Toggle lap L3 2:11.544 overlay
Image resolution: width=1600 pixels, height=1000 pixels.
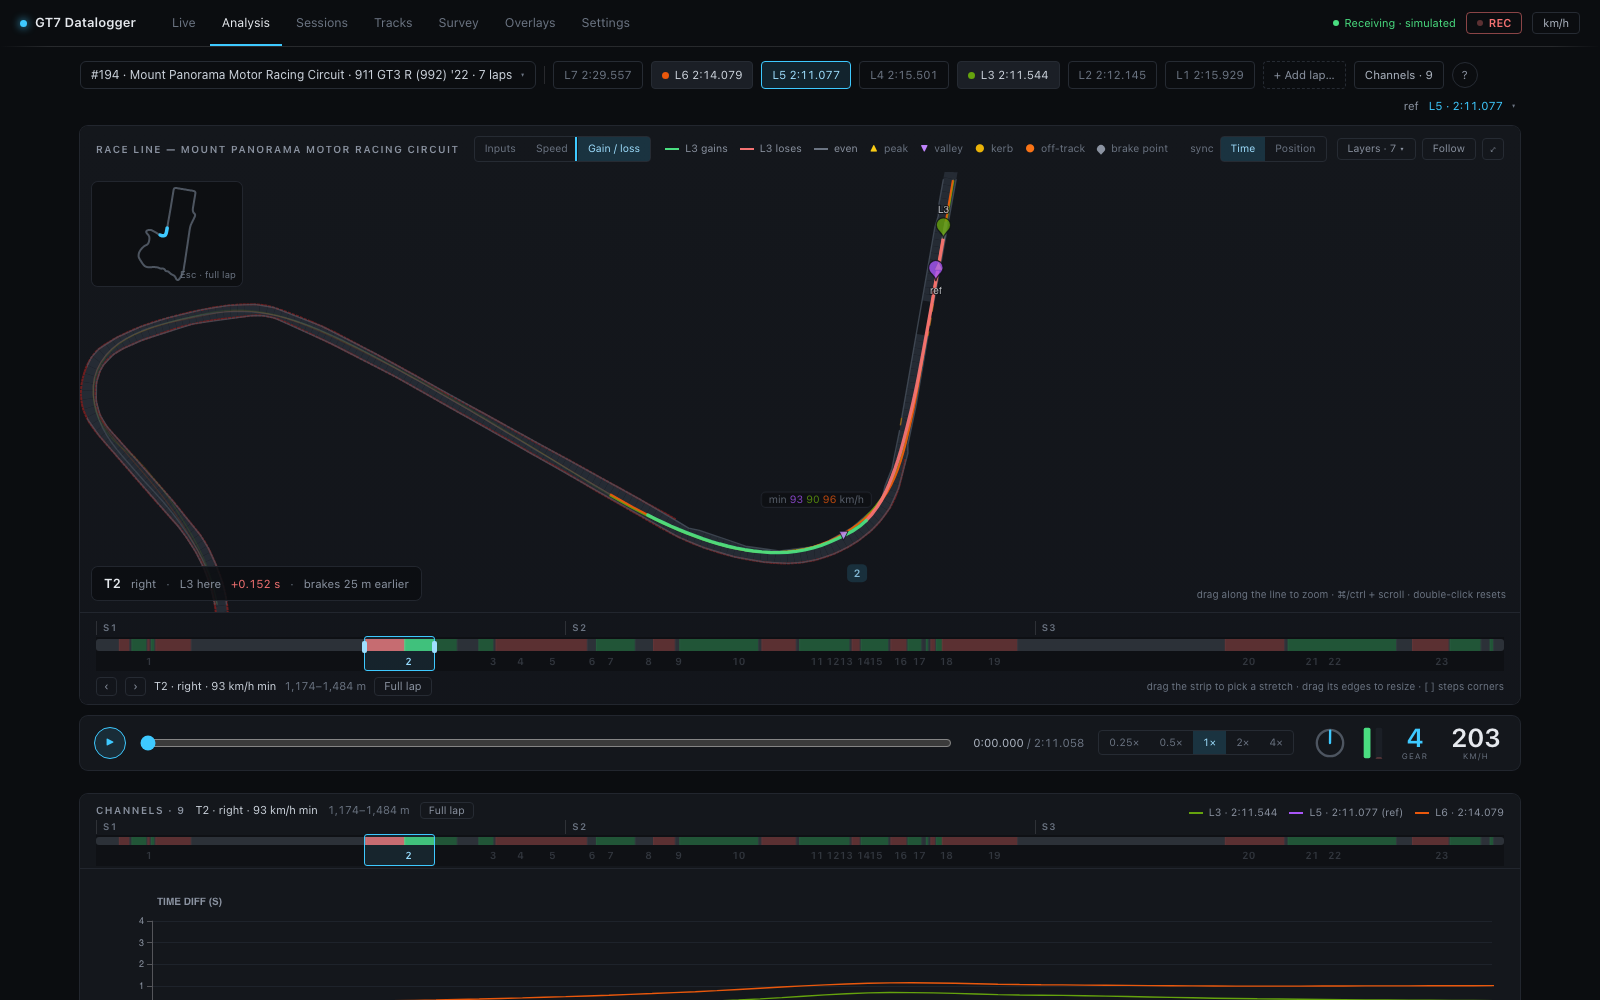tap(1008, 75)
